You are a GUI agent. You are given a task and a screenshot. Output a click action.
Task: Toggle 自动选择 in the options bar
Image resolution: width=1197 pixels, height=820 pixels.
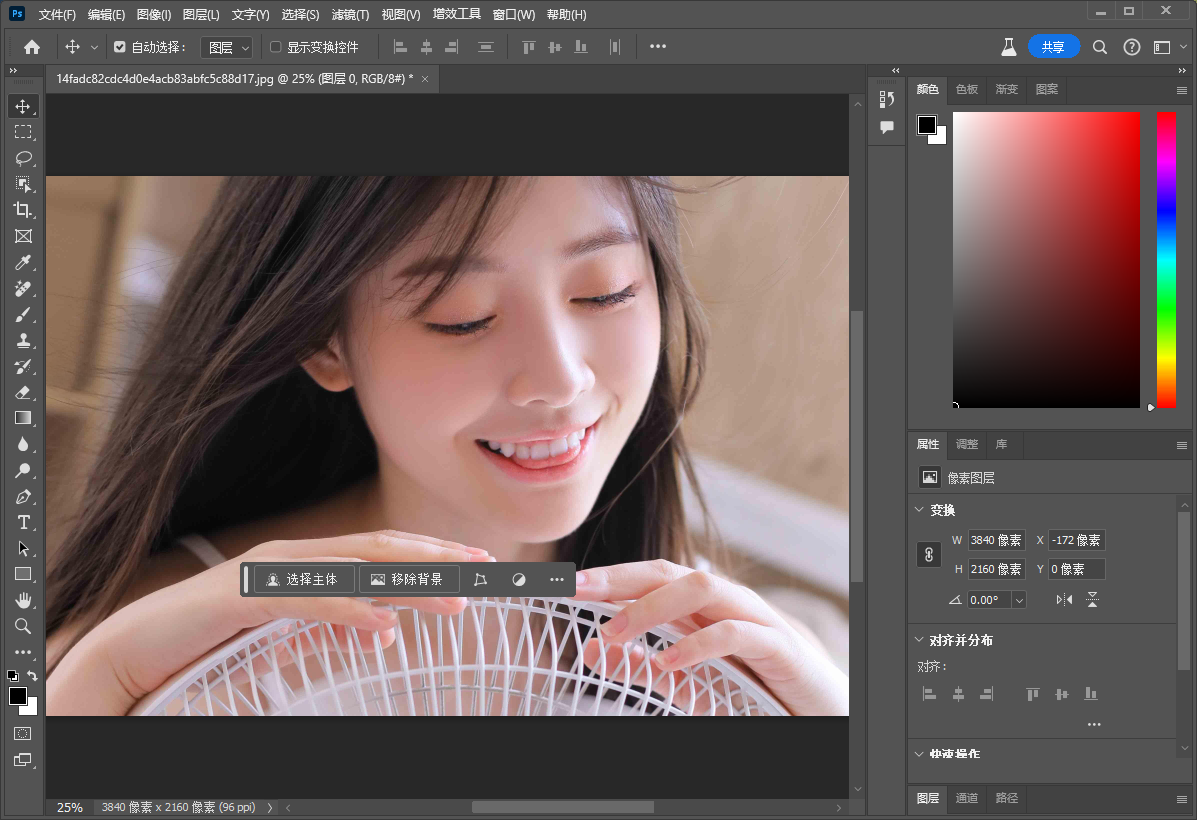tap(117, 46)
